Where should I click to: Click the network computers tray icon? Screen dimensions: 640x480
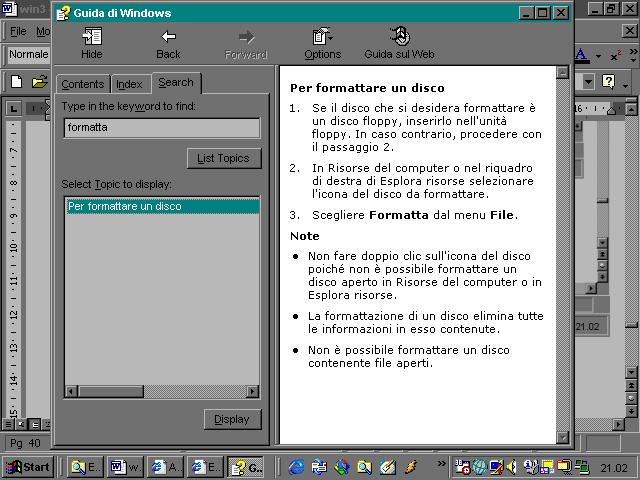pyautogui.click(x=582, y=467)
